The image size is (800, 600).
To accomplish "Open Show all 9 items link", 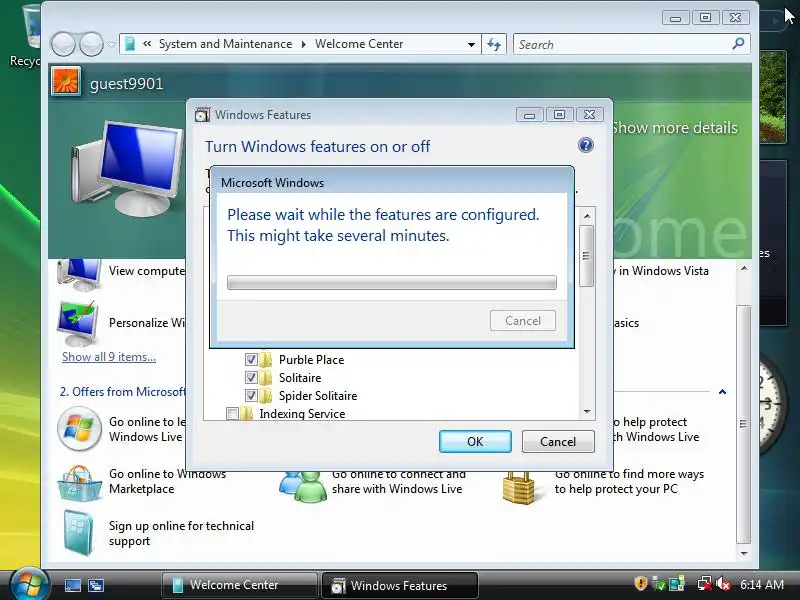I will click(109, 357).
